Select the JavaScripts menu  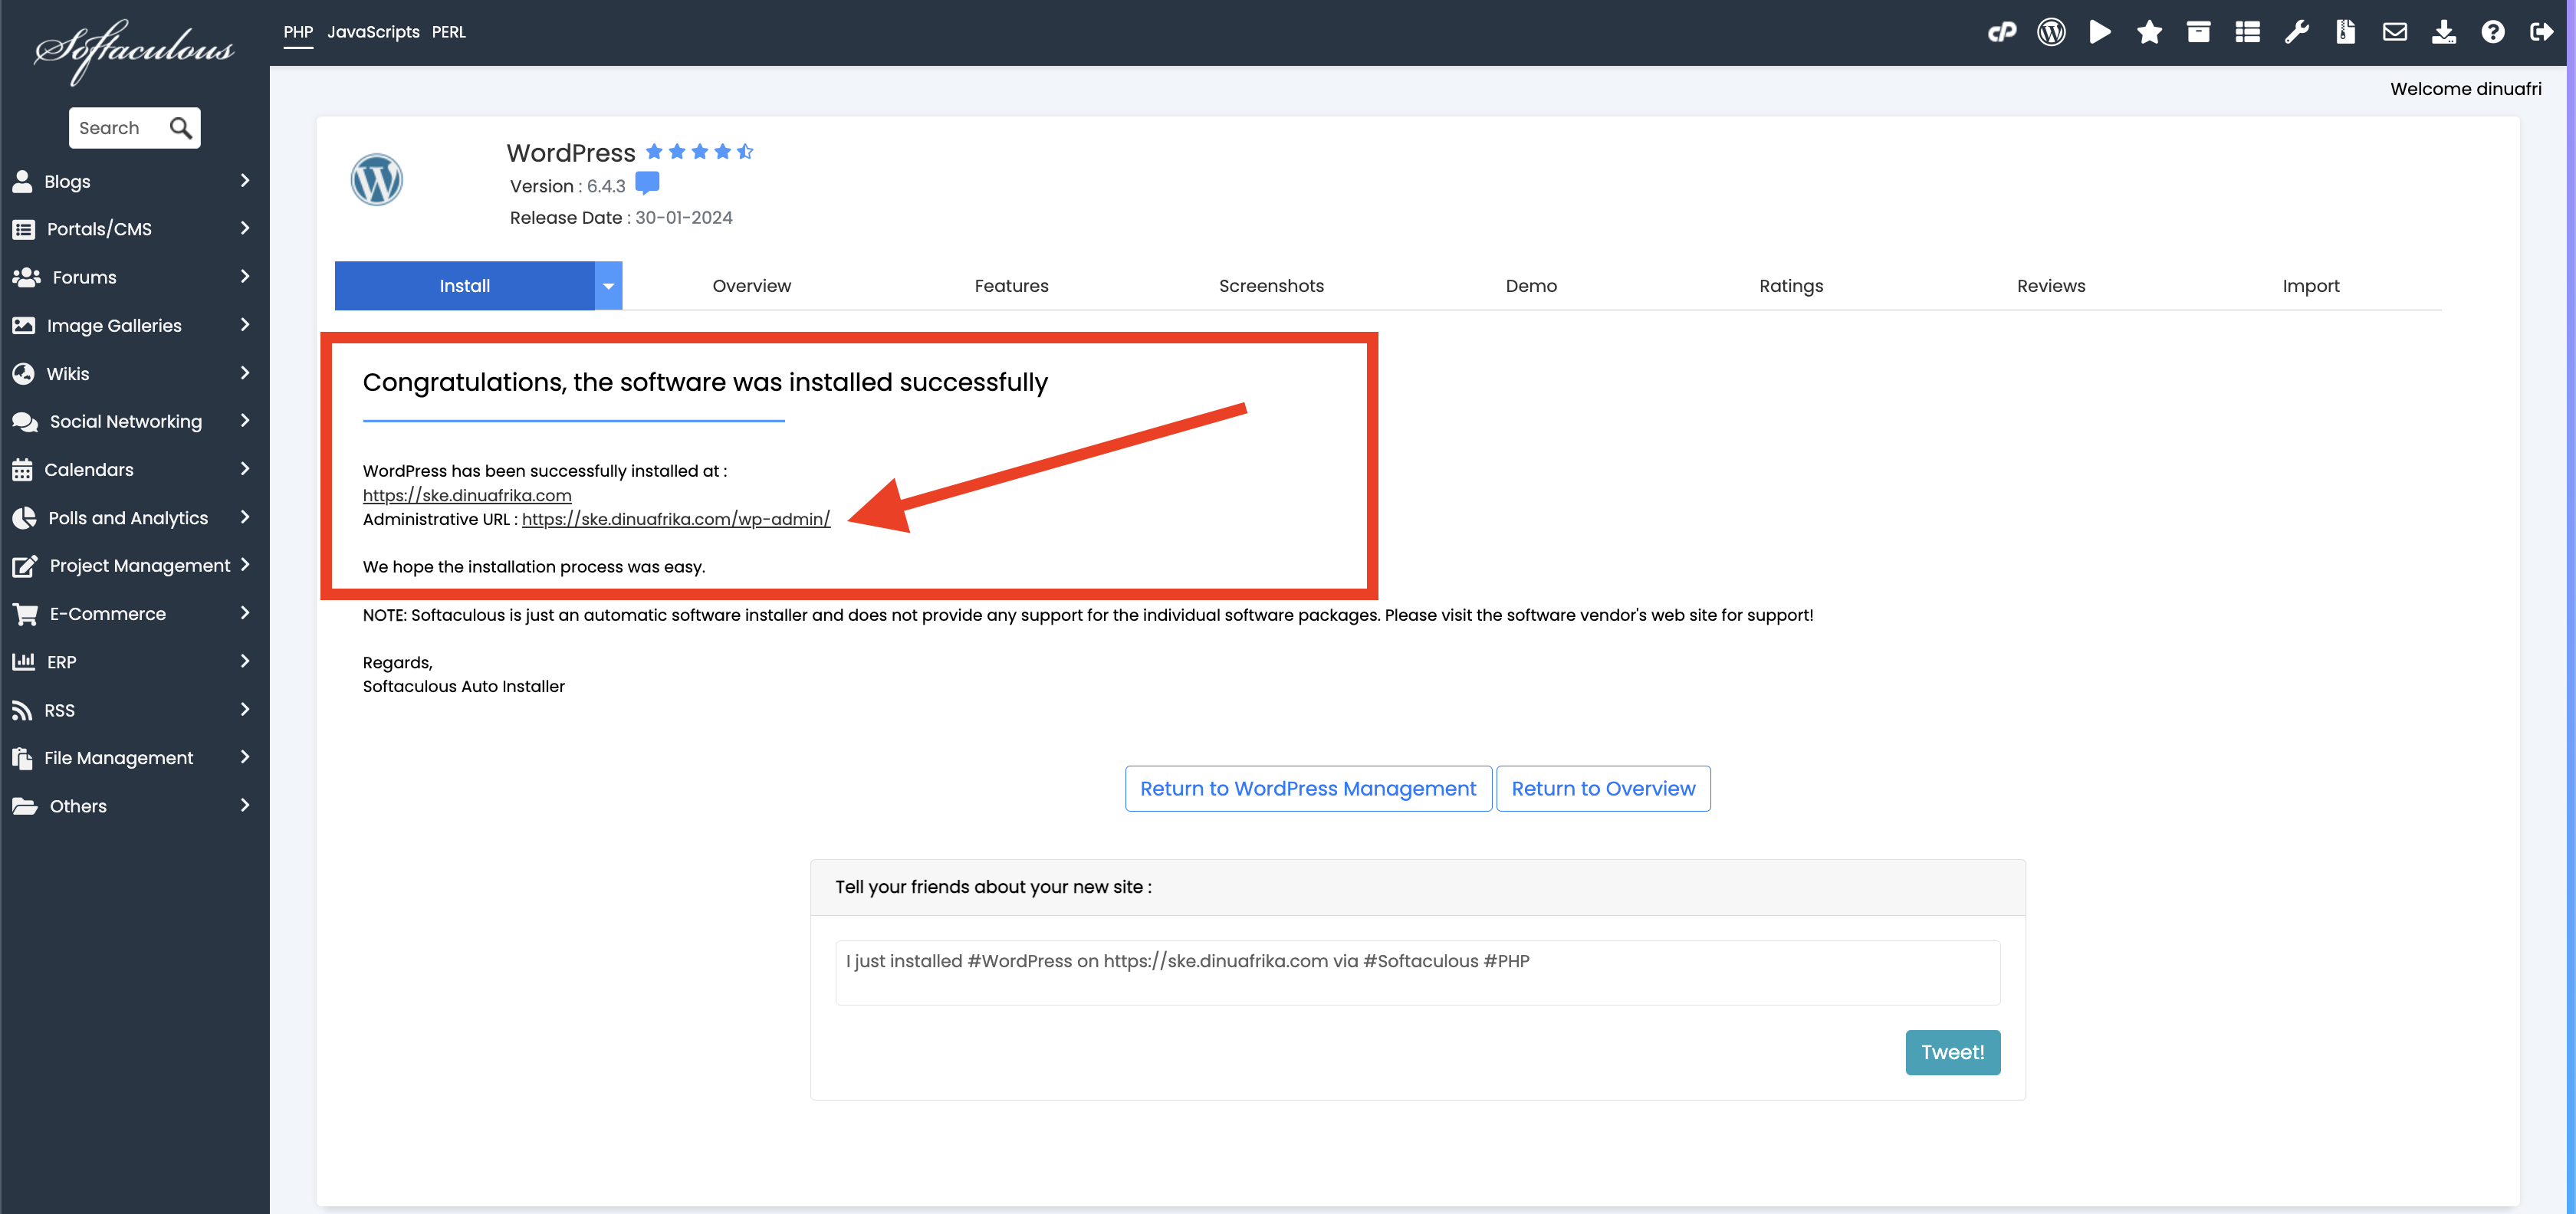pos(373,32)
